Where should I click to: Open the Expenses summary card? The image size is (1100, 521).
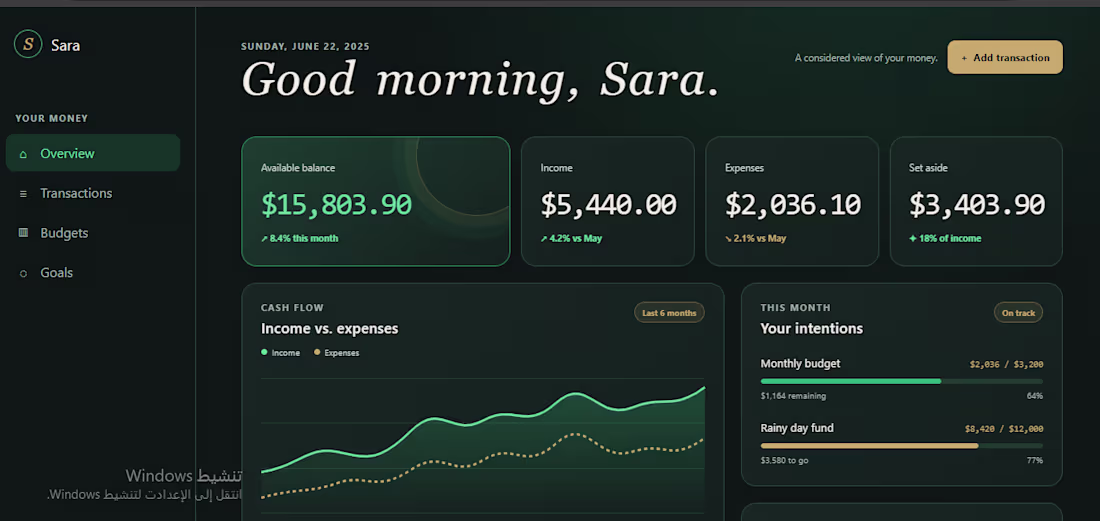[792, 201]
